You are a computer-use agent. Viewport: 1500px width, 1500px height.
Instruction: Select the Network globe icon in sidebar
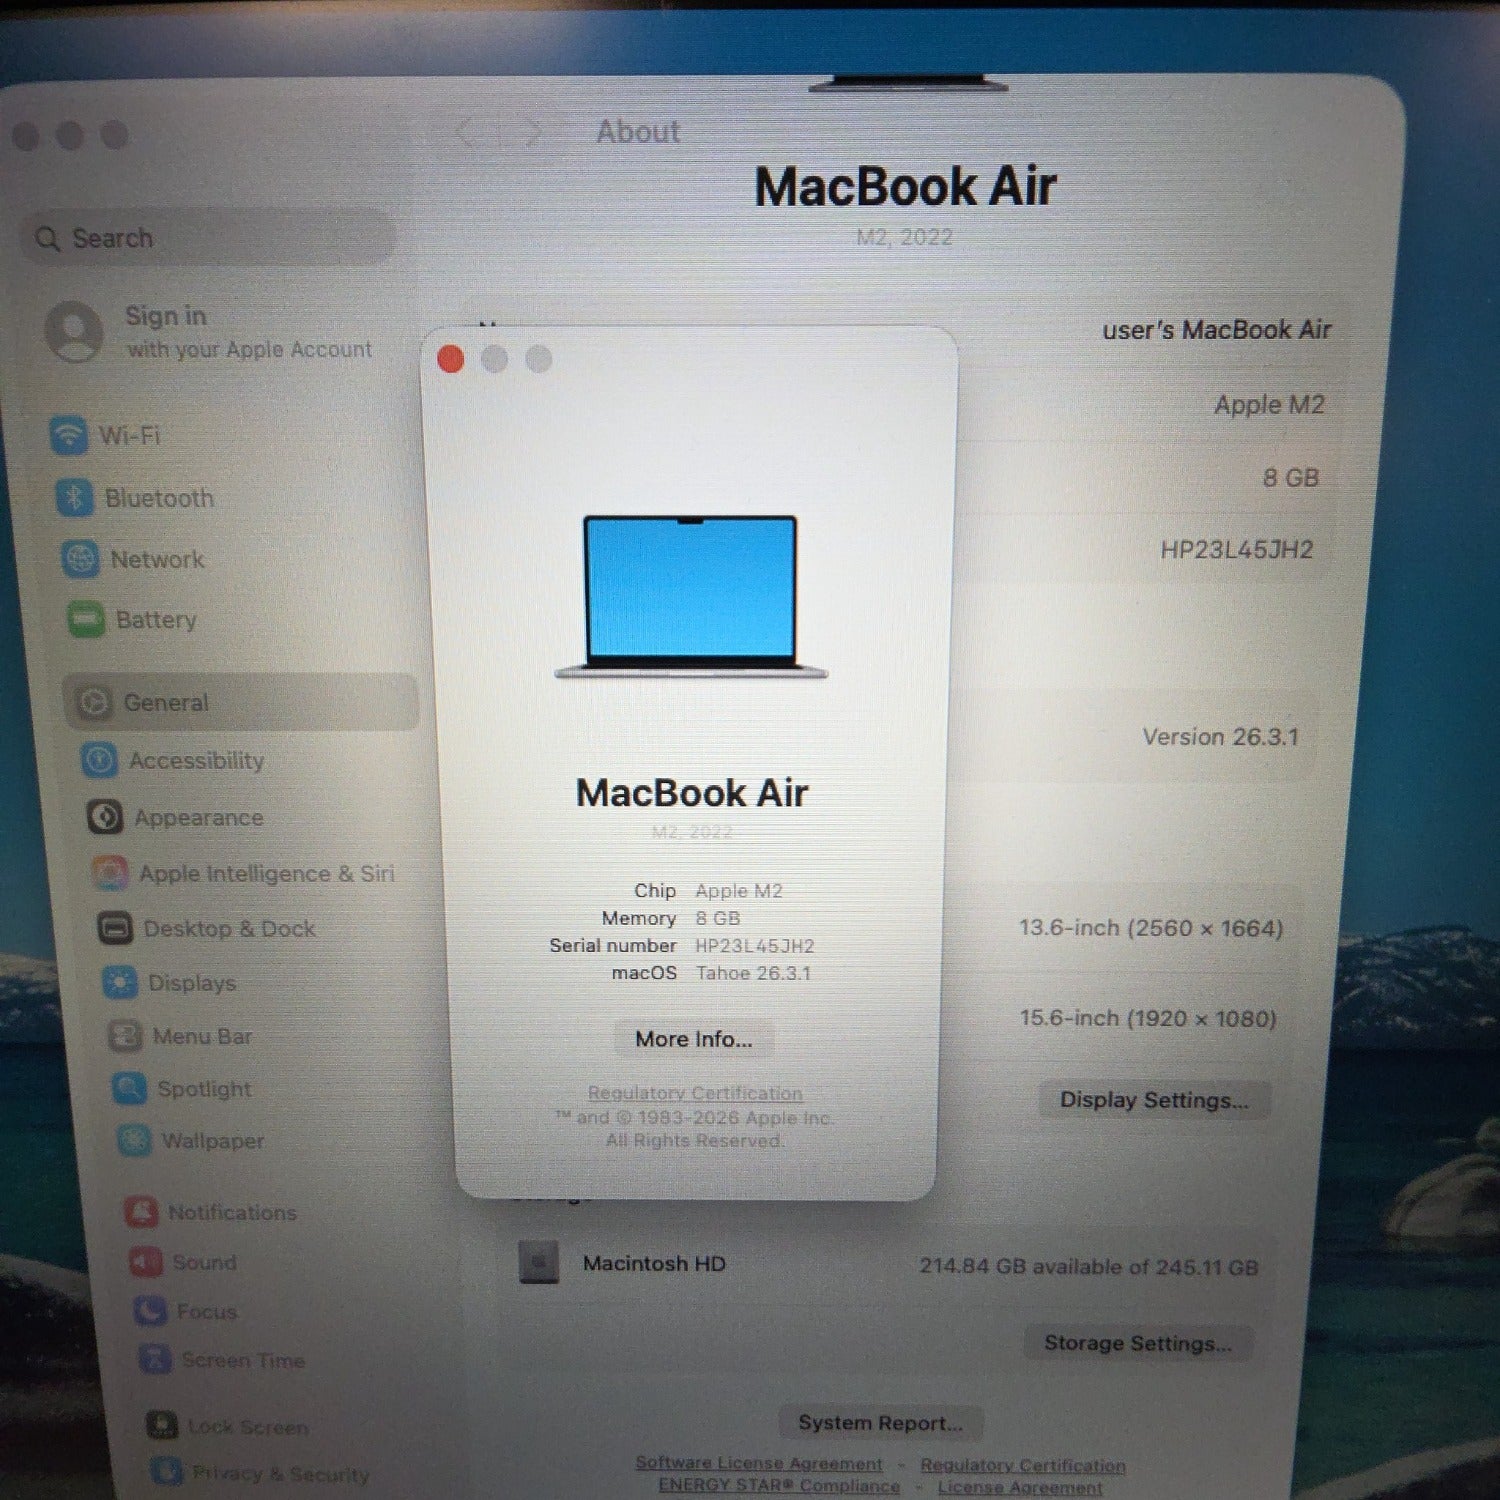80,559
